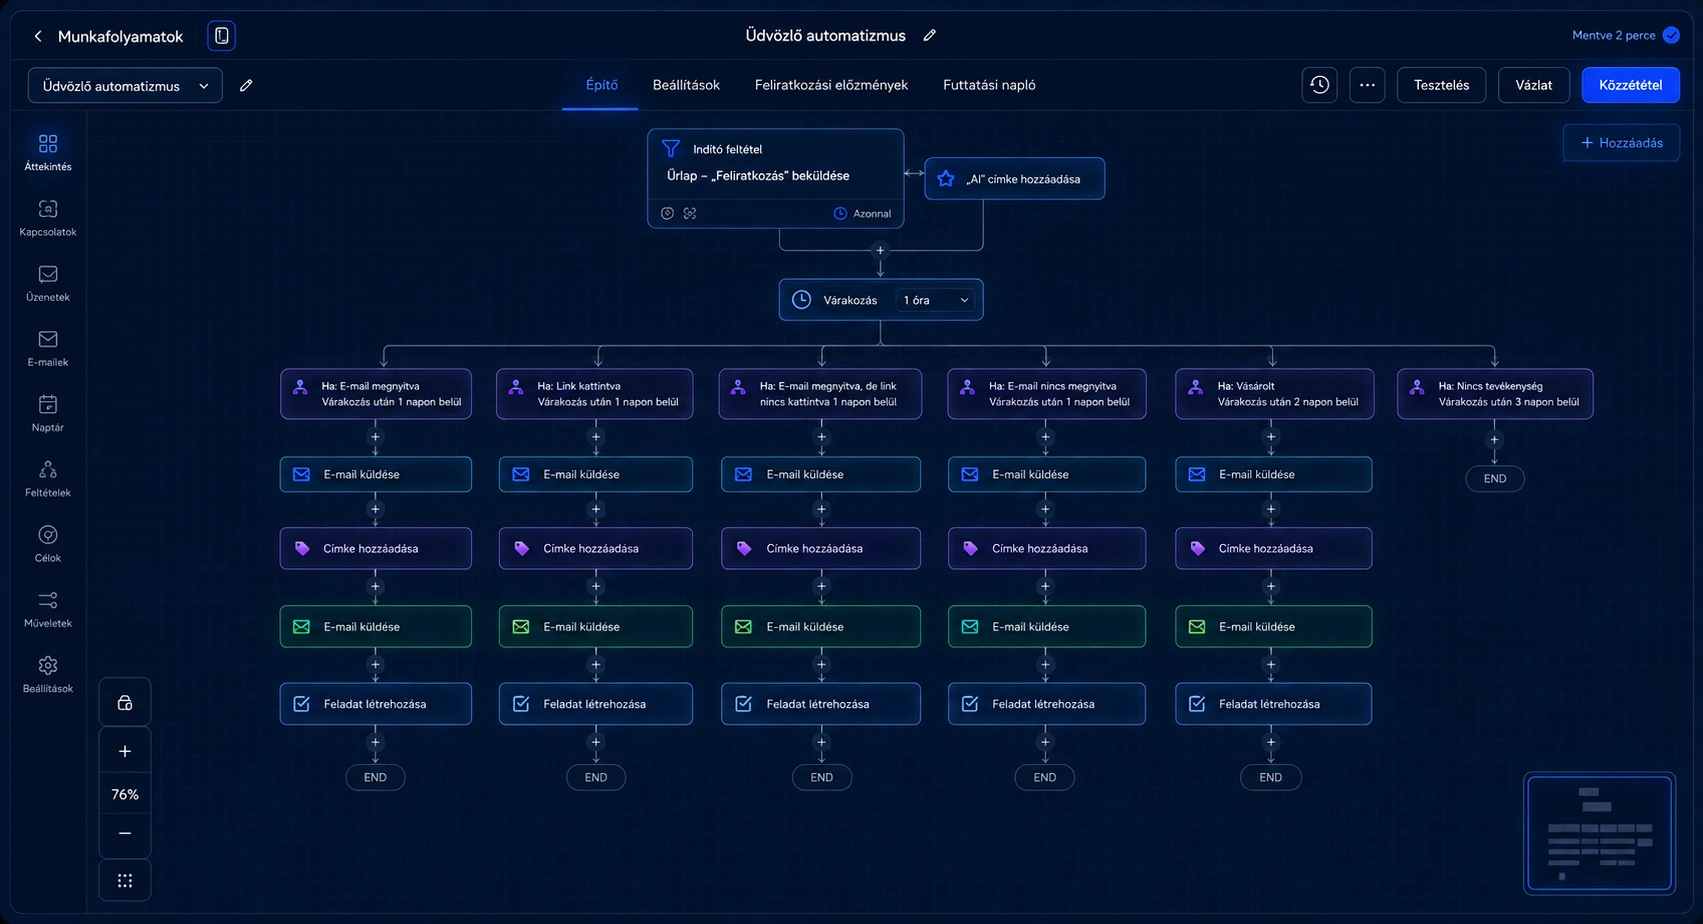Select the „AI” címke hozzáadása node
This screenshot has height=924, width=1703.
(1014, 179)
